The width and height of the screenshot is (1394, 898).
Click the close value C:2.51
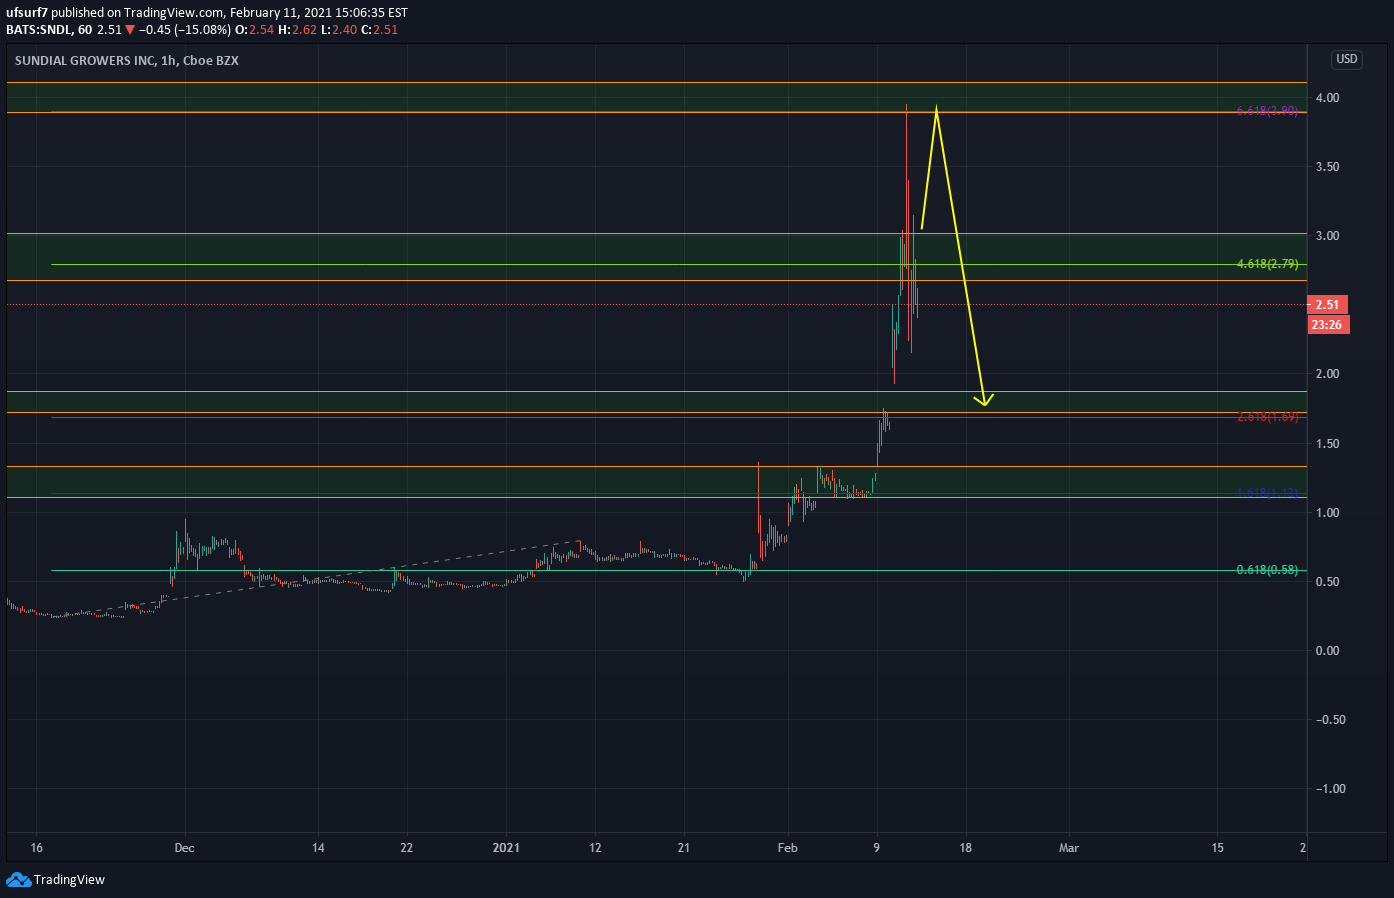click(x=379, y=30)
